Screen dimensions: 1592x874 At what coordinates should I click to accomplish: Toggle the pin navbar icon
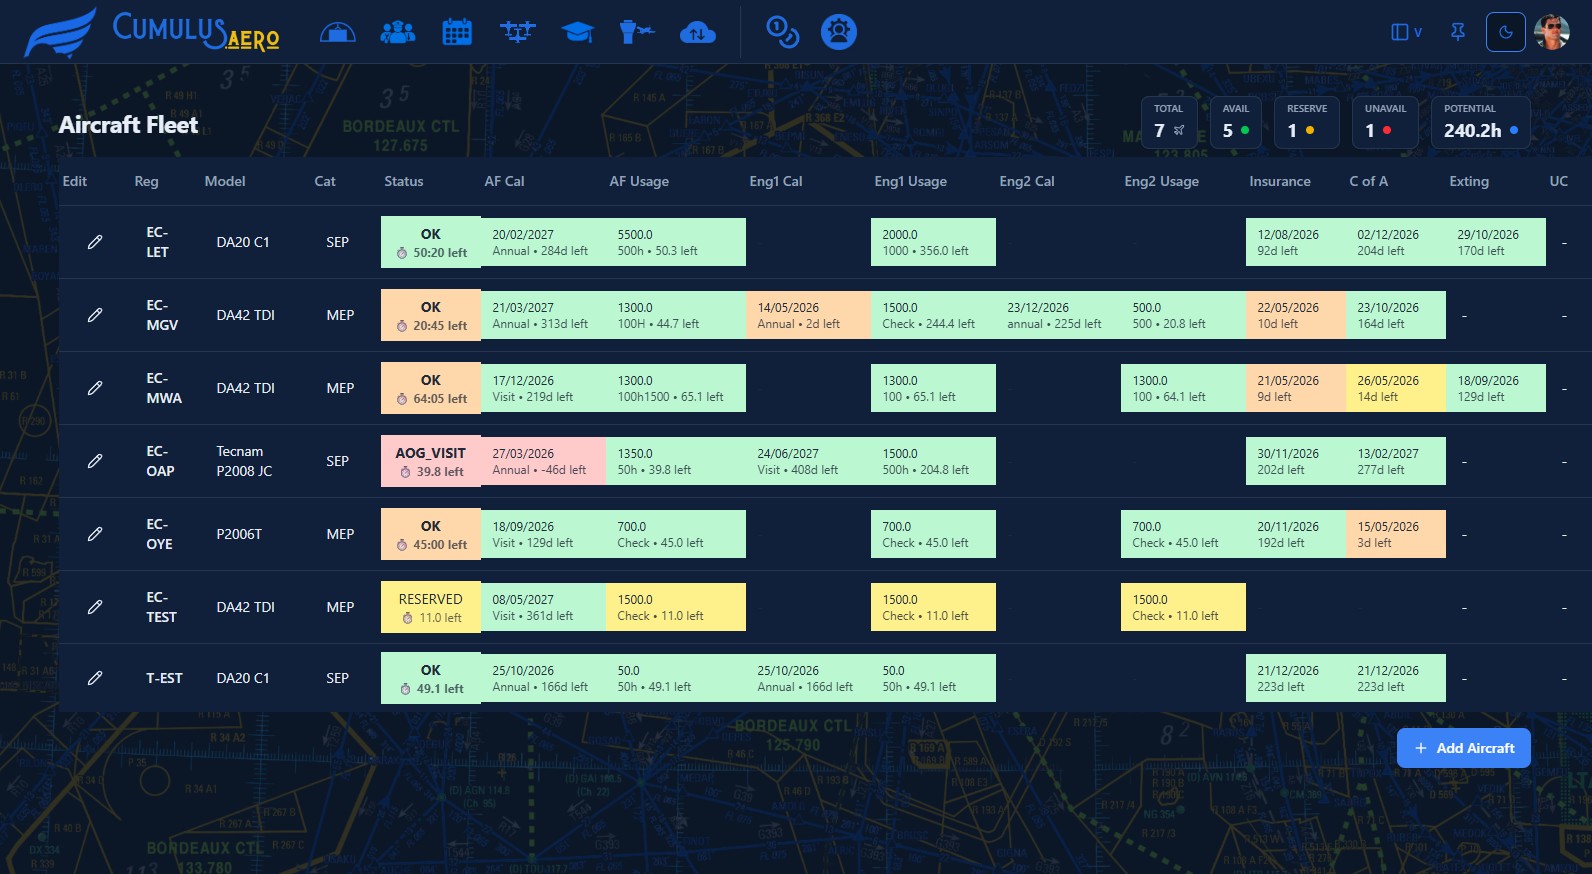1458,32
